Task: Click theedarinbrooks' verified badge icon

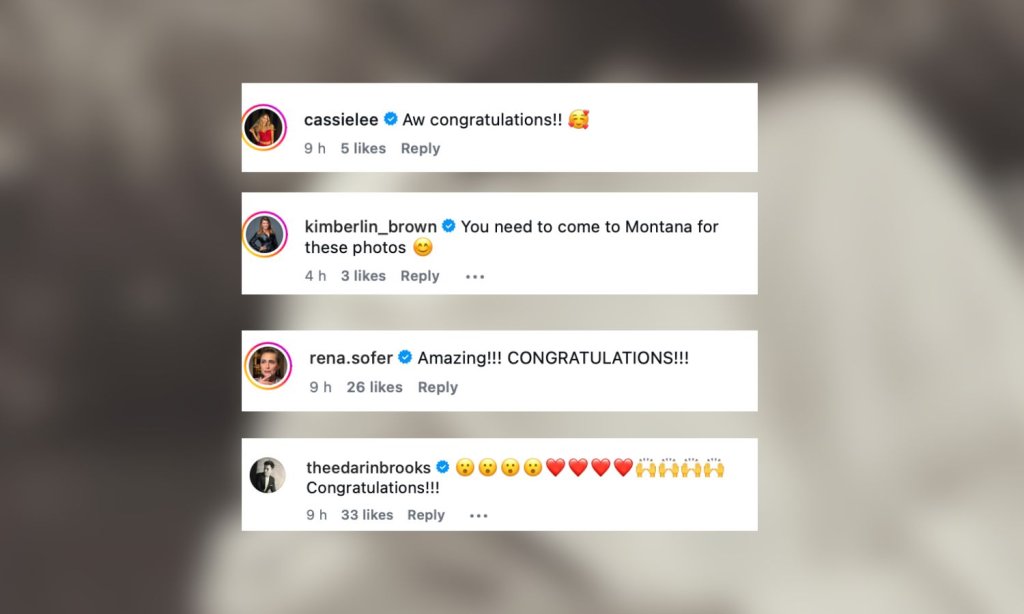Action: point(443,467)
